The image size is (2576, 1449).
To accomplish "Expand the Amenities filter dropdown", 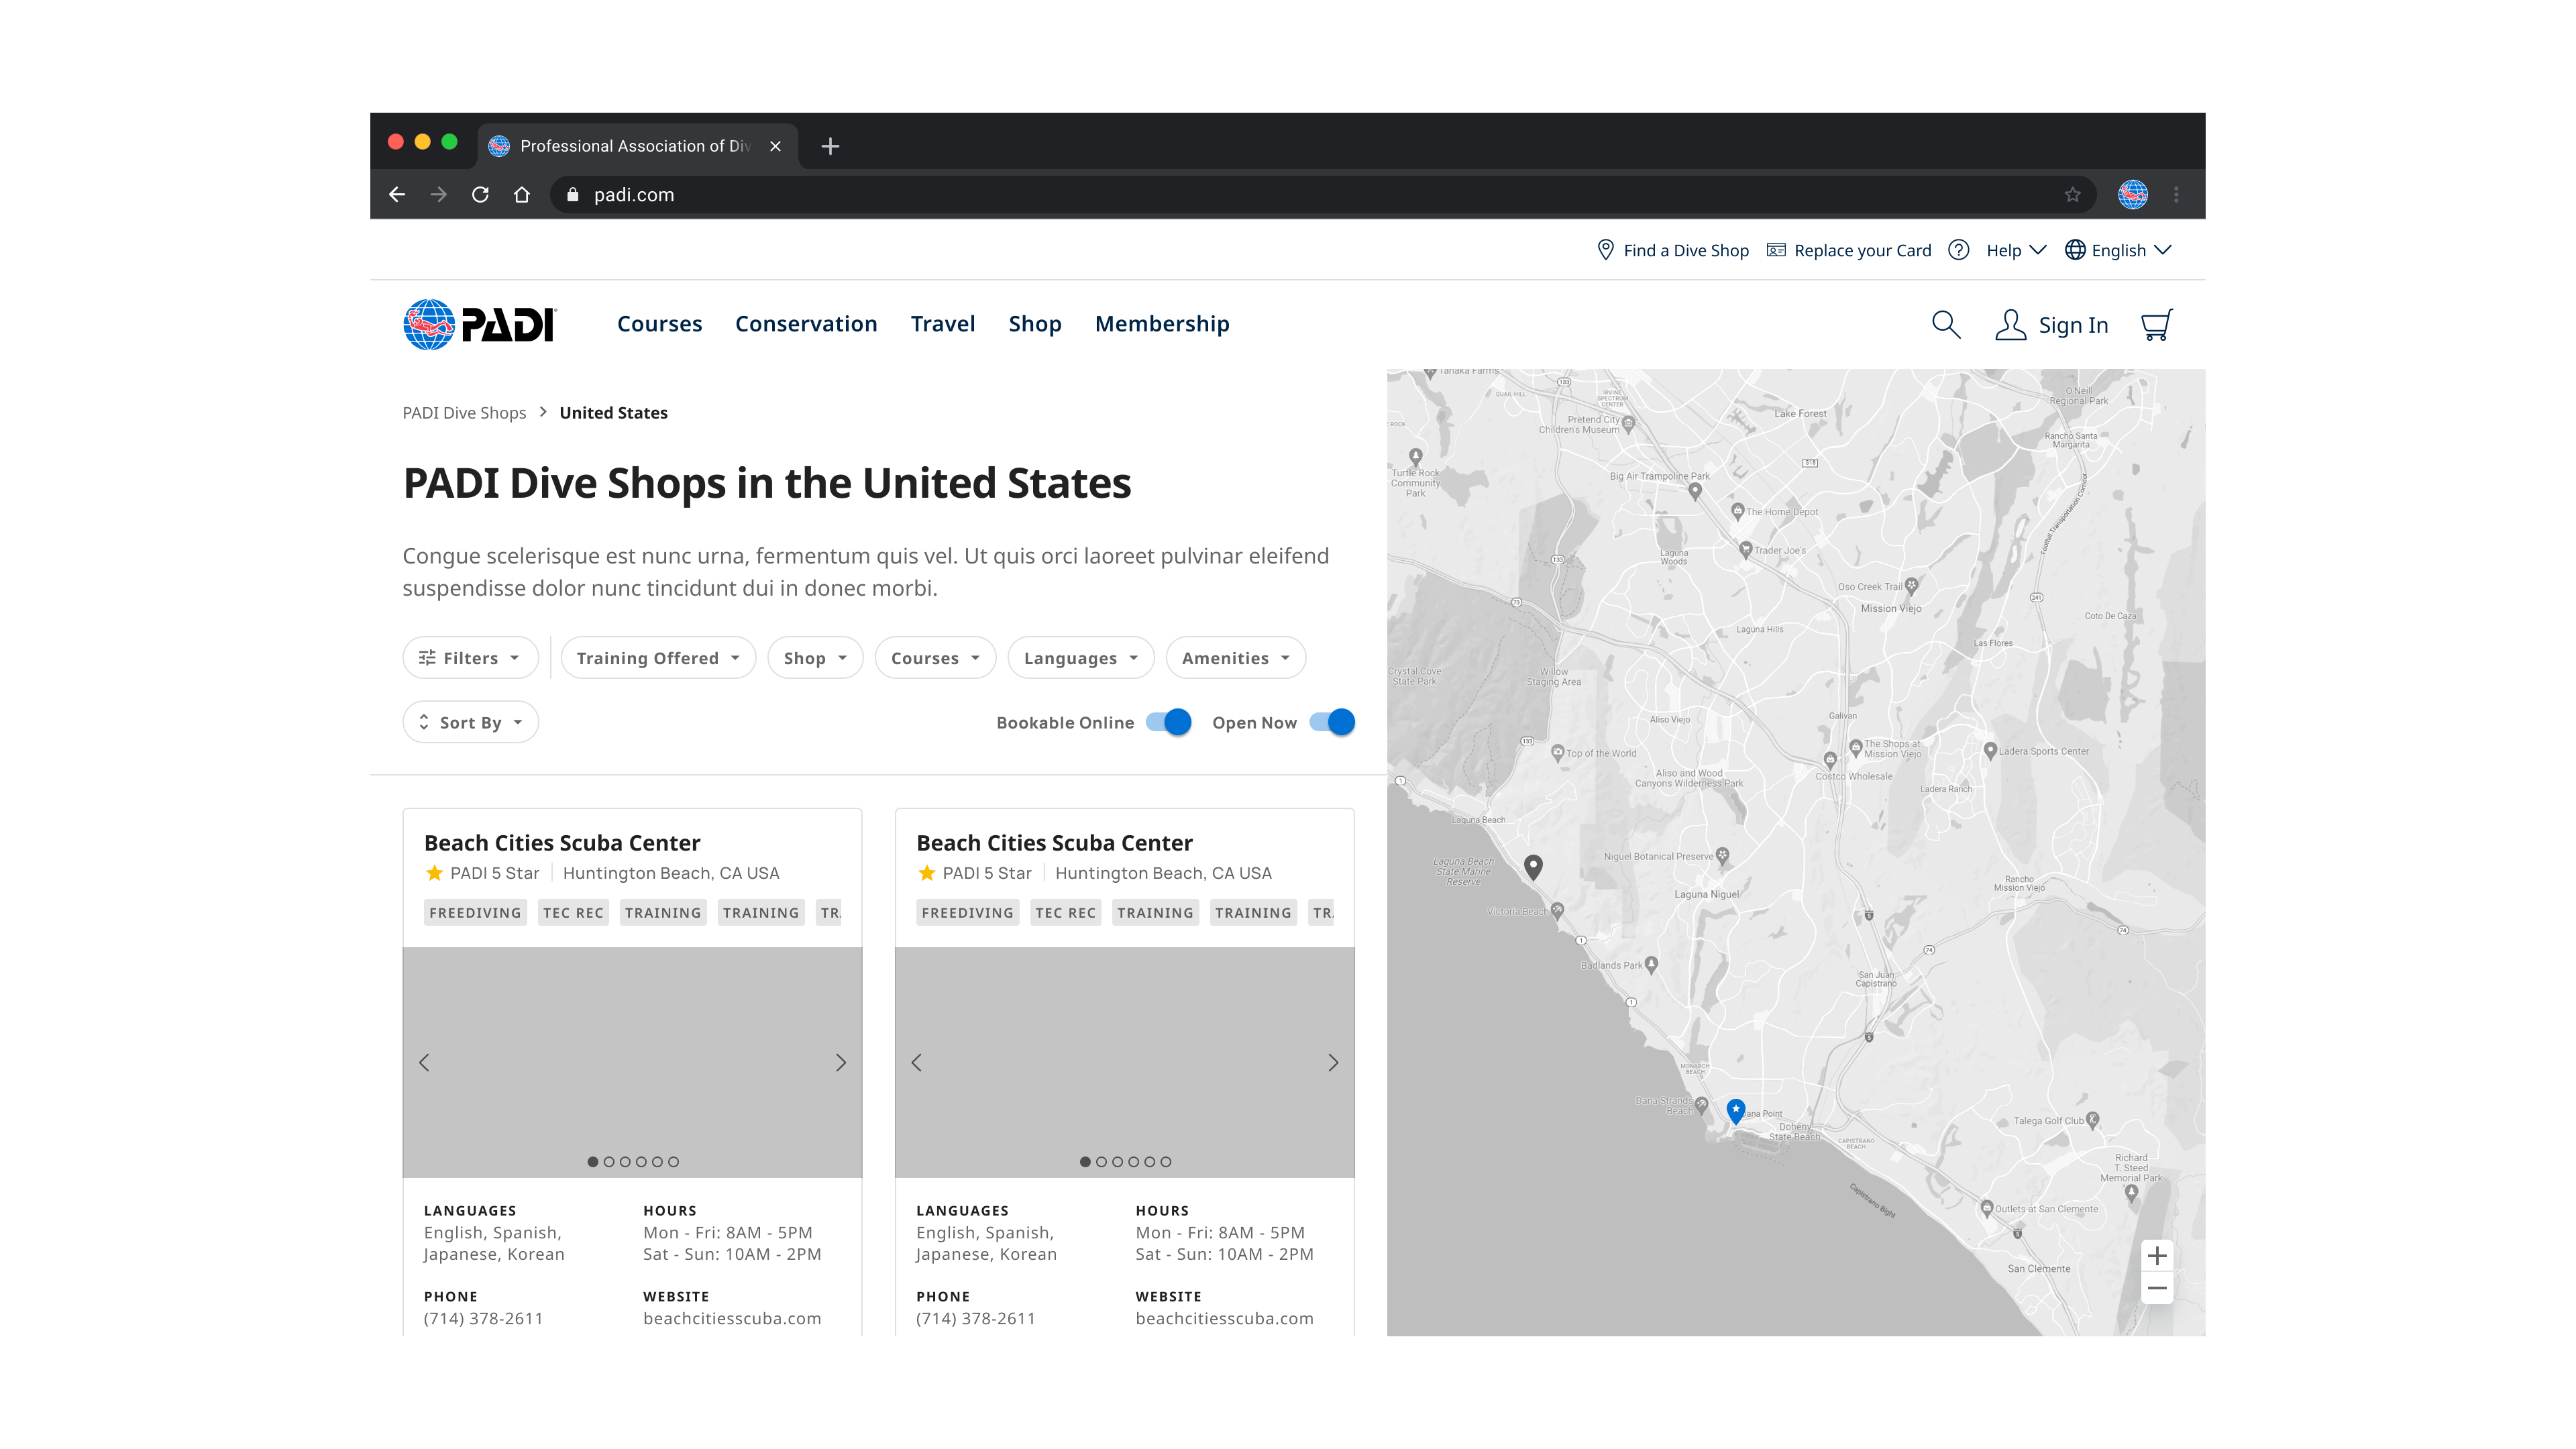I will [x=1235, y=658].
